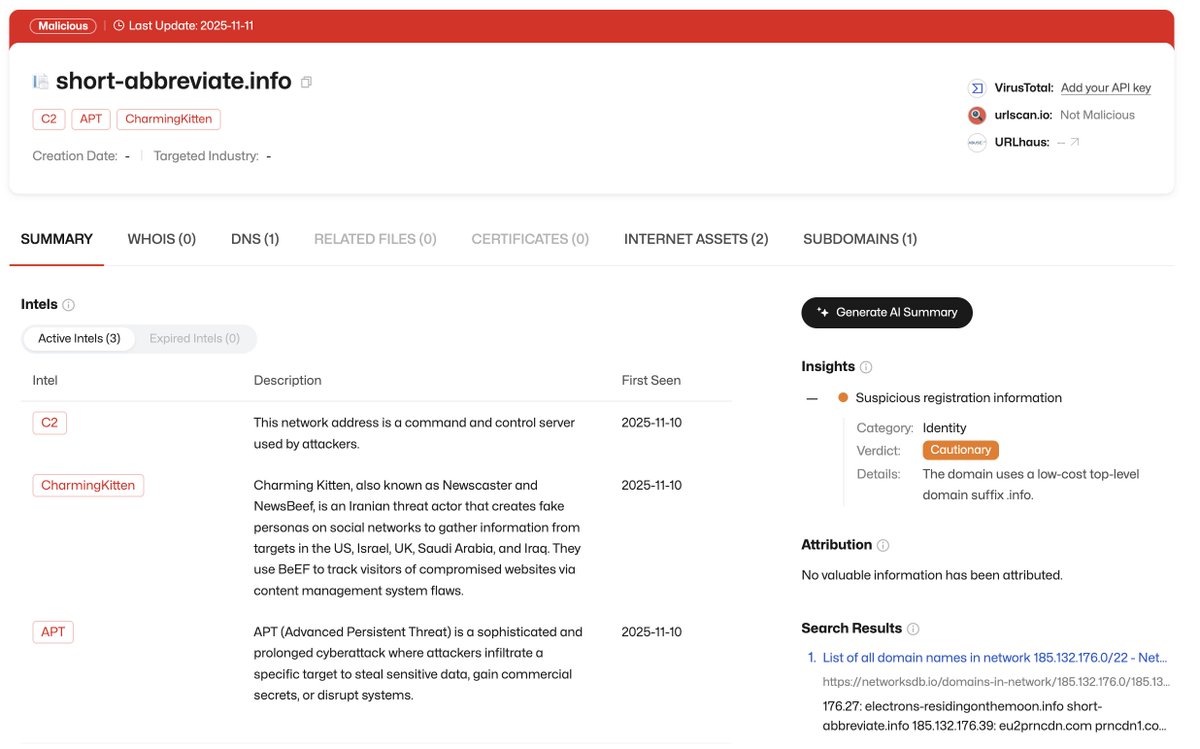Open the INTERNET ASSETS (2) tab
Viewport: 1200px width, 749px height.
coord(696,239)
